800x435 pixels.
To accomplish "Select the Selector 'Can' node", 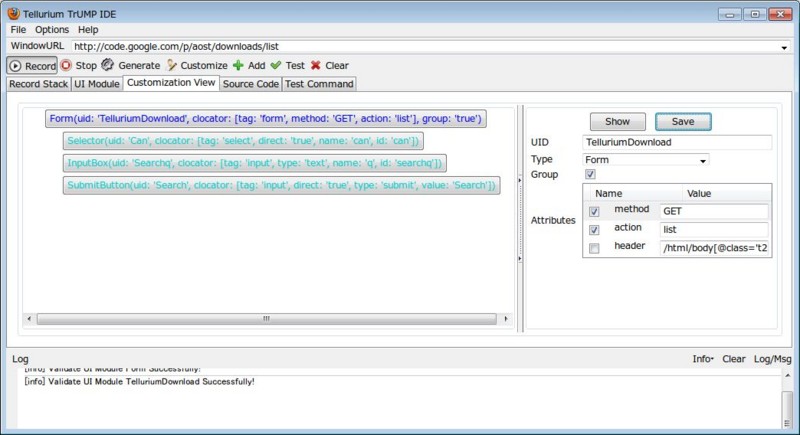I will [243, 141].
